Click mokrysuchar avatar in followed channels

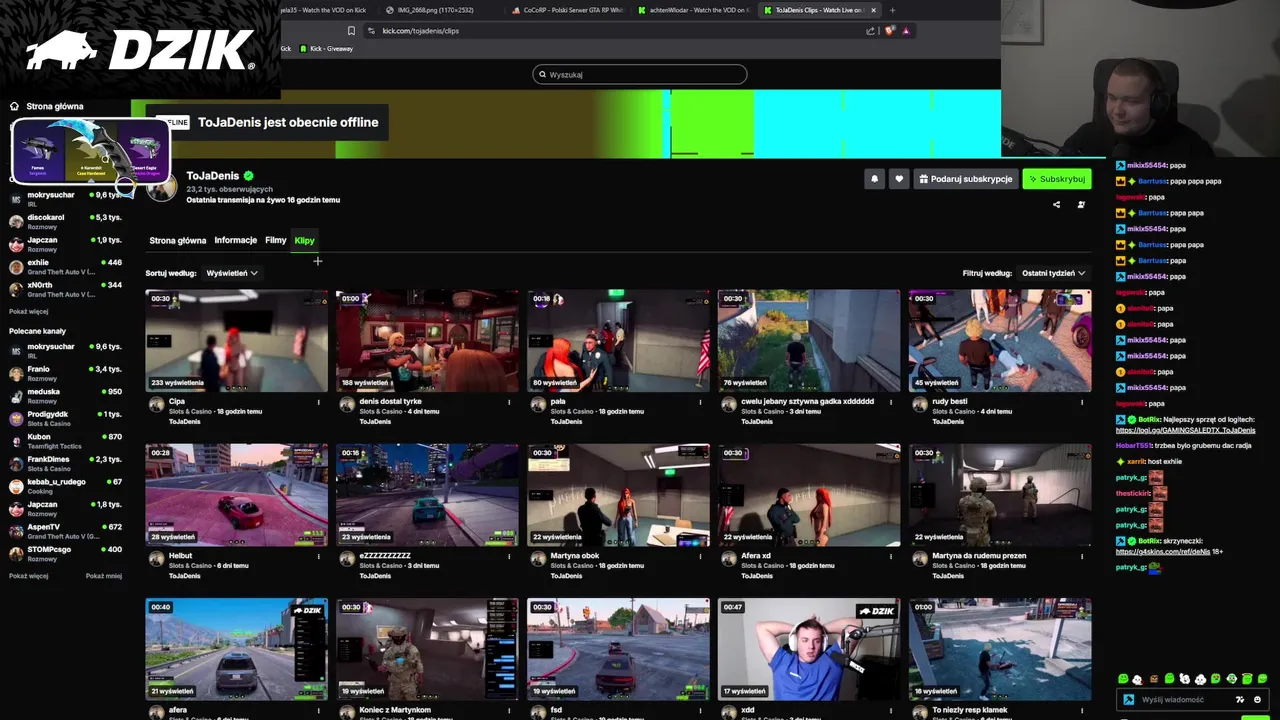pyautogui.click(x=16, y=198)
